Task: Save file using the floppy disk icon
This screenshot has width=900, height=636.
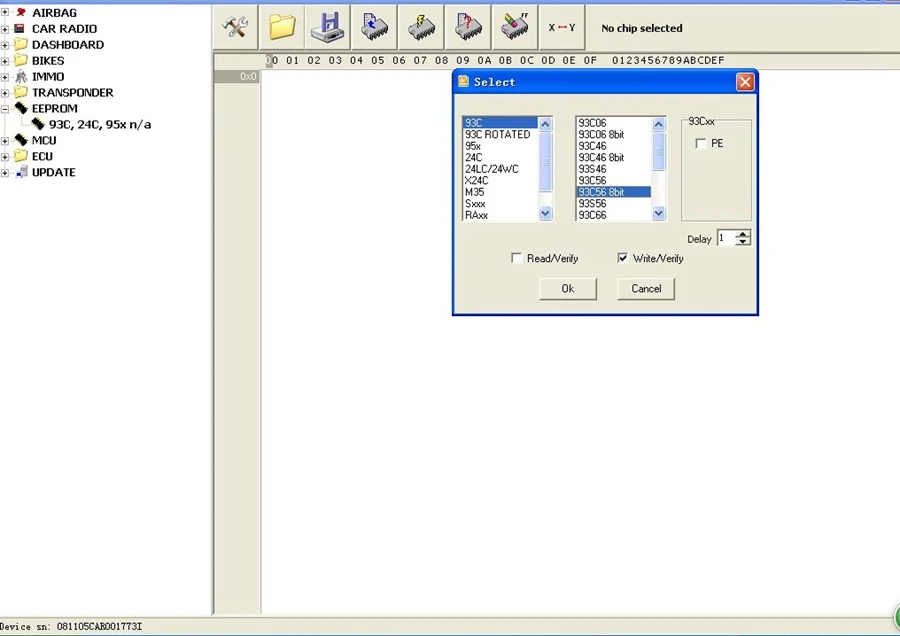Action: click(328, 27)
